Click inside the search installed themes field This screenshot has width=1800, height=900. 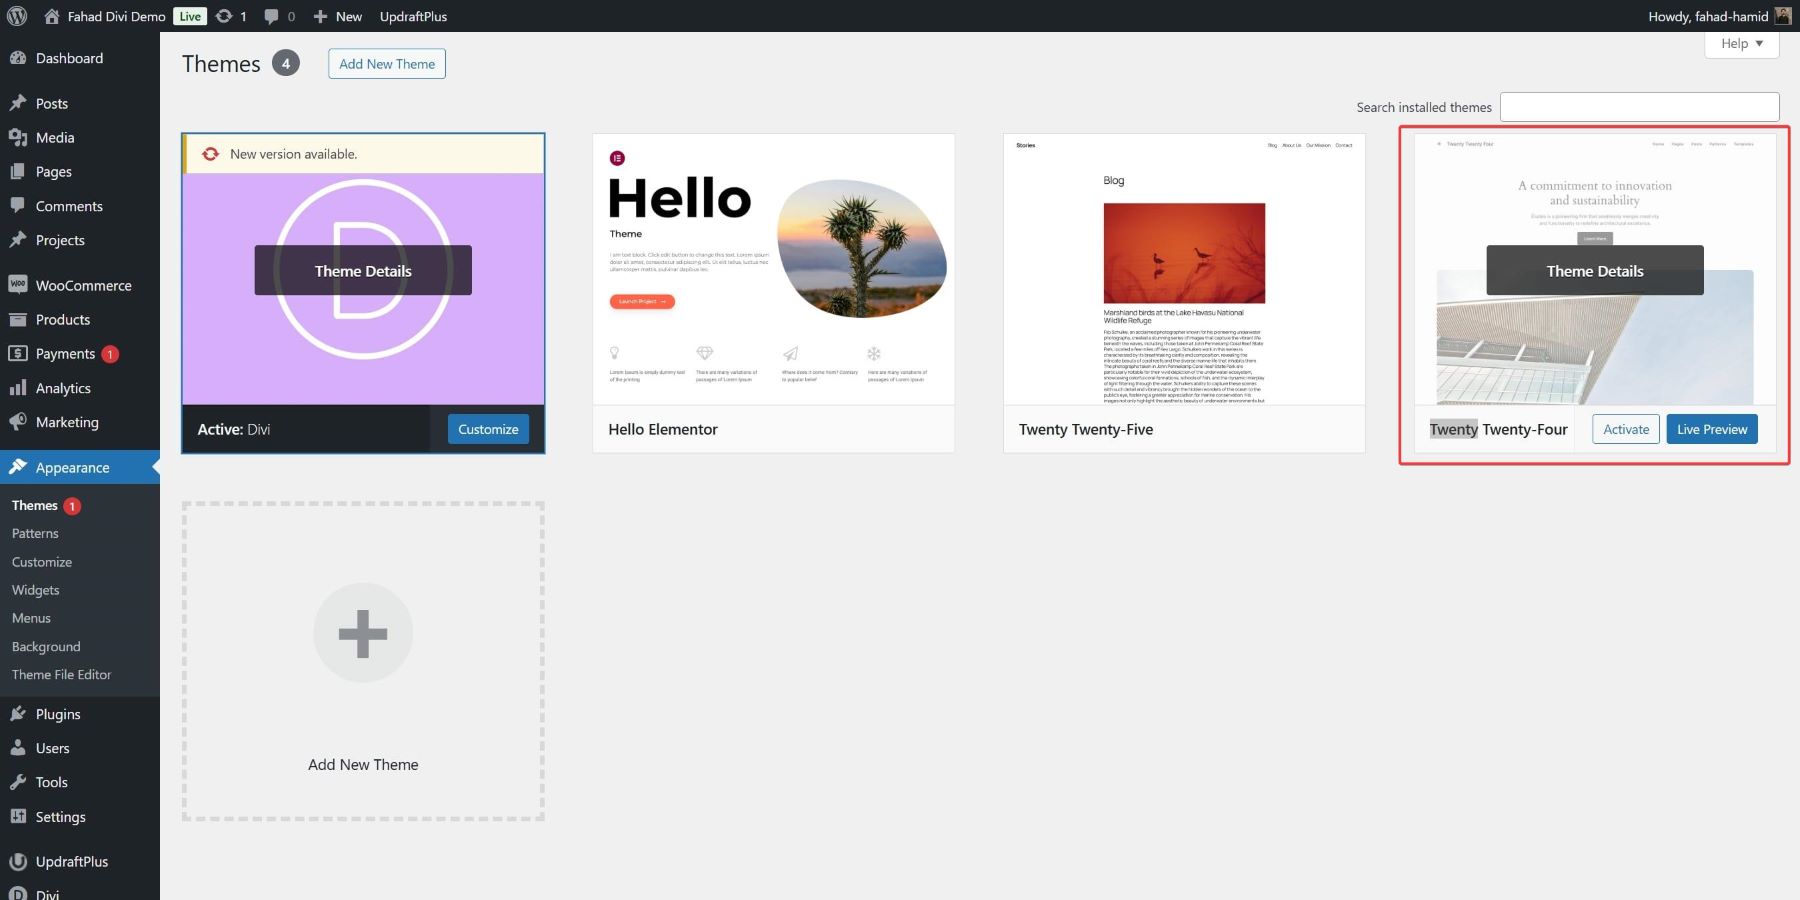1639,106
